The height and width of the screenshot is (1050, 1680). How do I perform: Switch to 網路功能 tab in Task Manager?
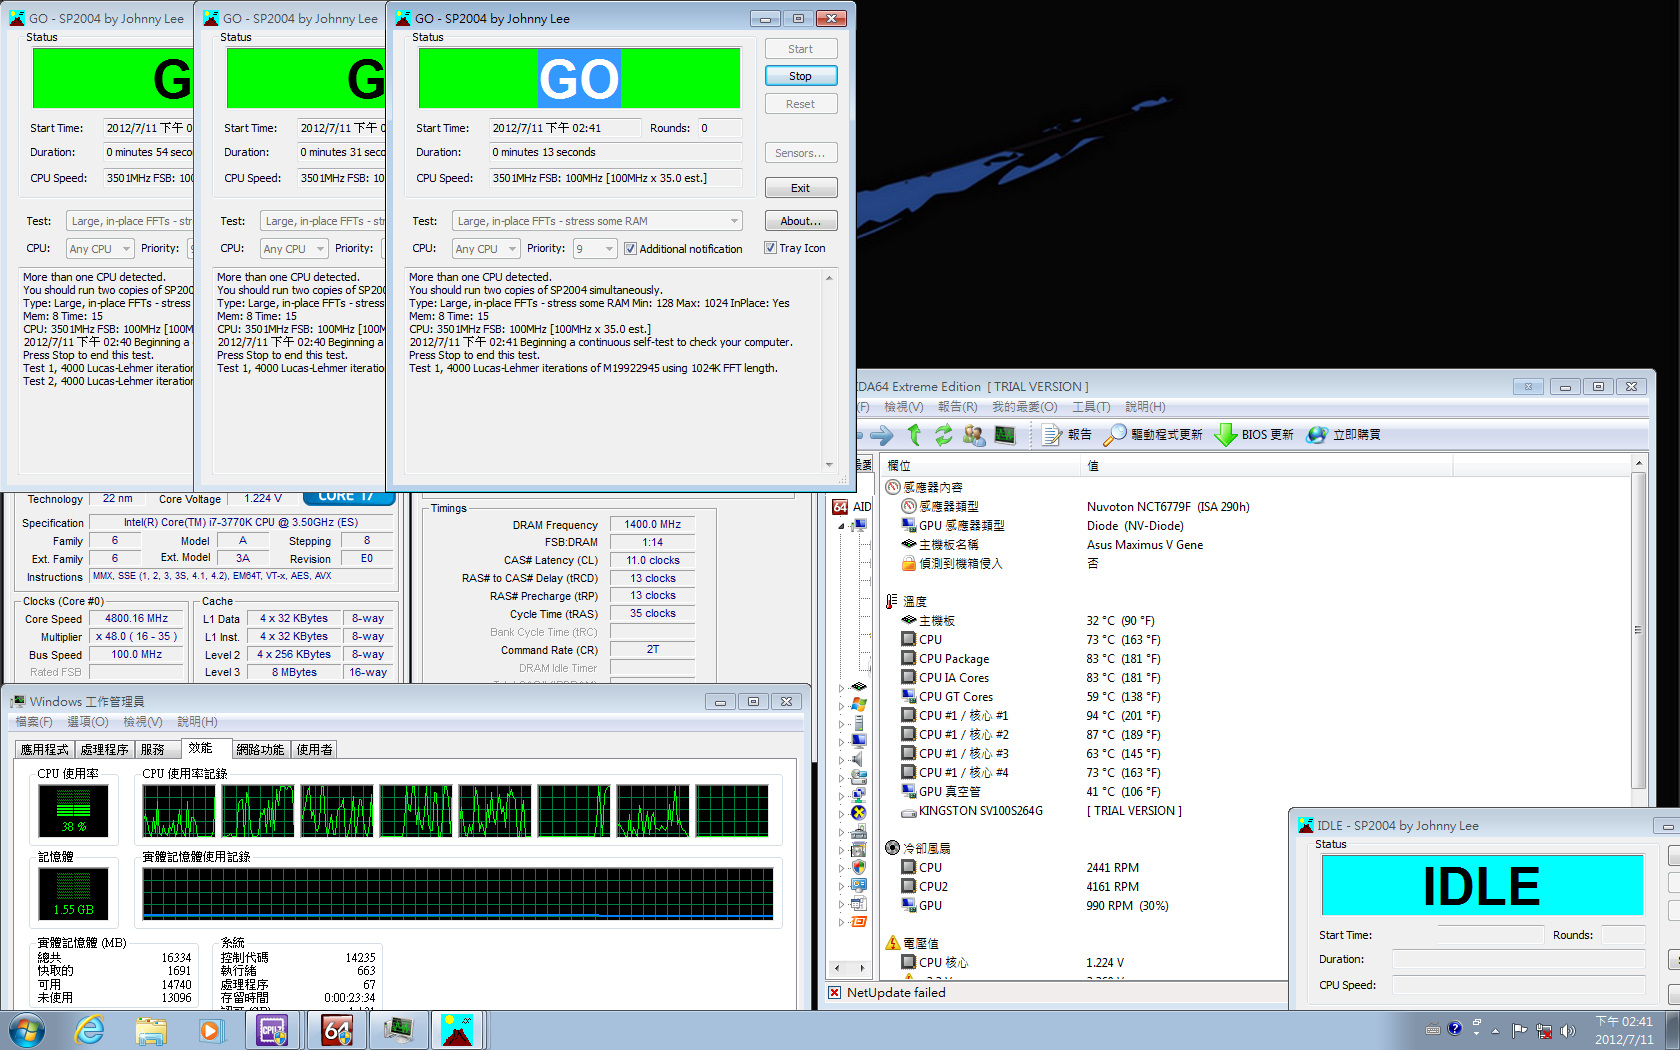click(x=260, y=749)
